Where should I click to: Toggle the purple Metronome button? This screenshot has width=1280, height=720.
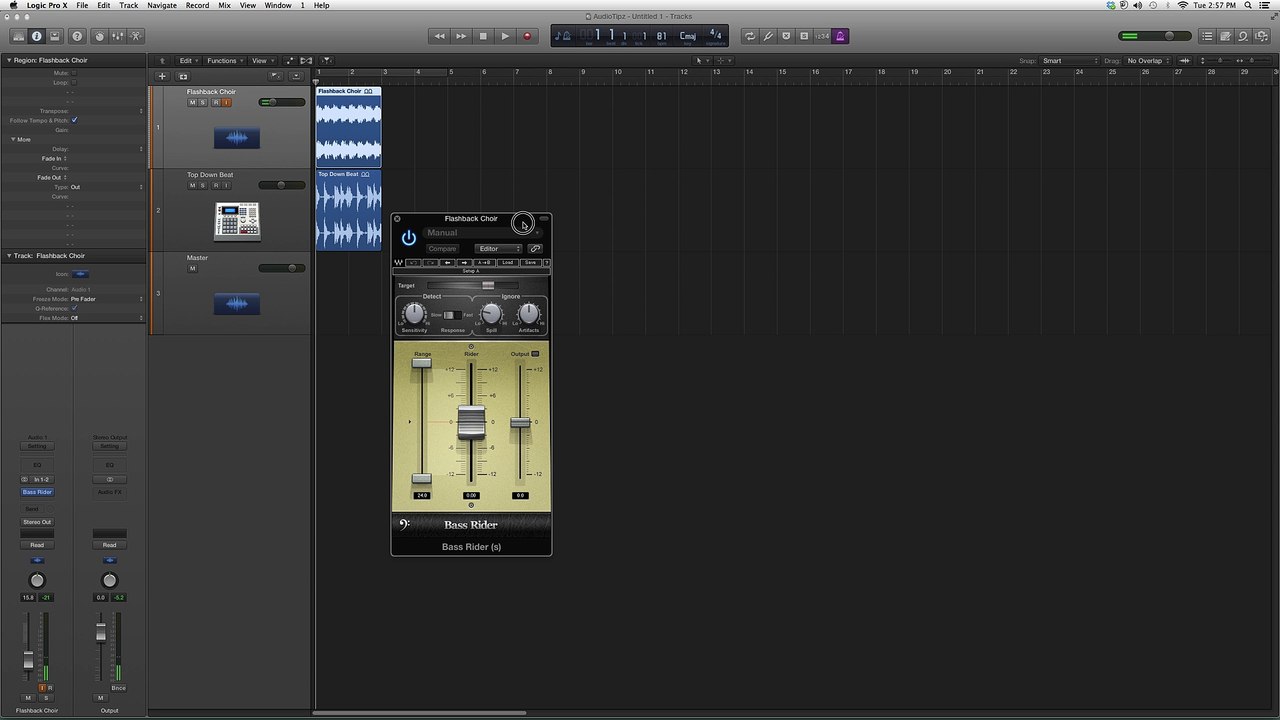(840, 36)
